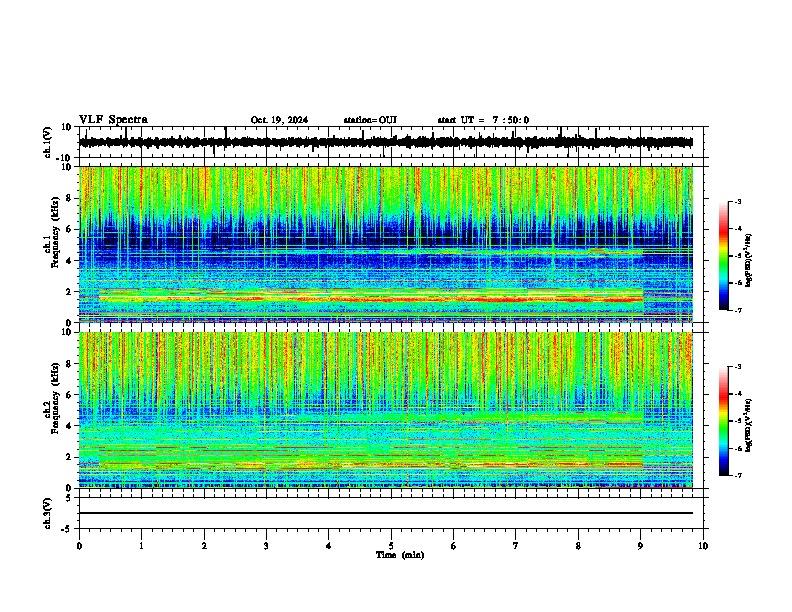Viewport: 792px width, 612px height.
Task: Click the ch.3(V) axis label
Action: pyautogui.click(x=48, y=513)
